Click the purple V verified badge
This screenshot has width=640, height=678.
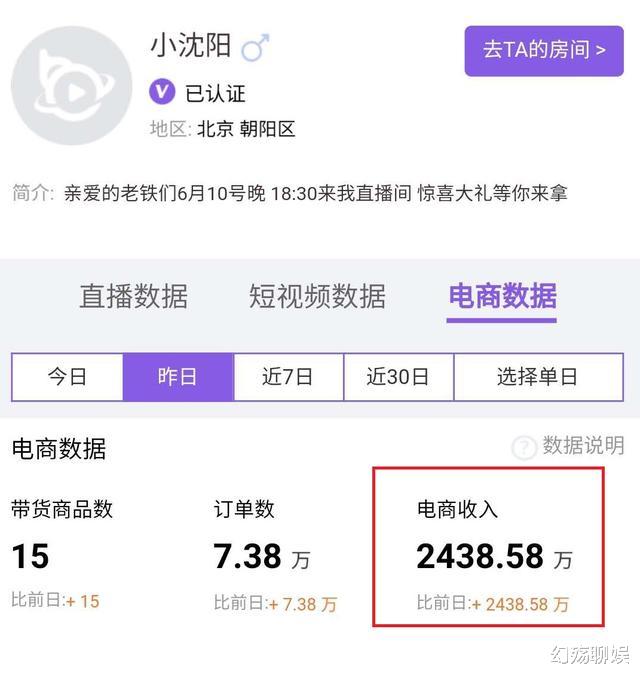pos(162,92)
